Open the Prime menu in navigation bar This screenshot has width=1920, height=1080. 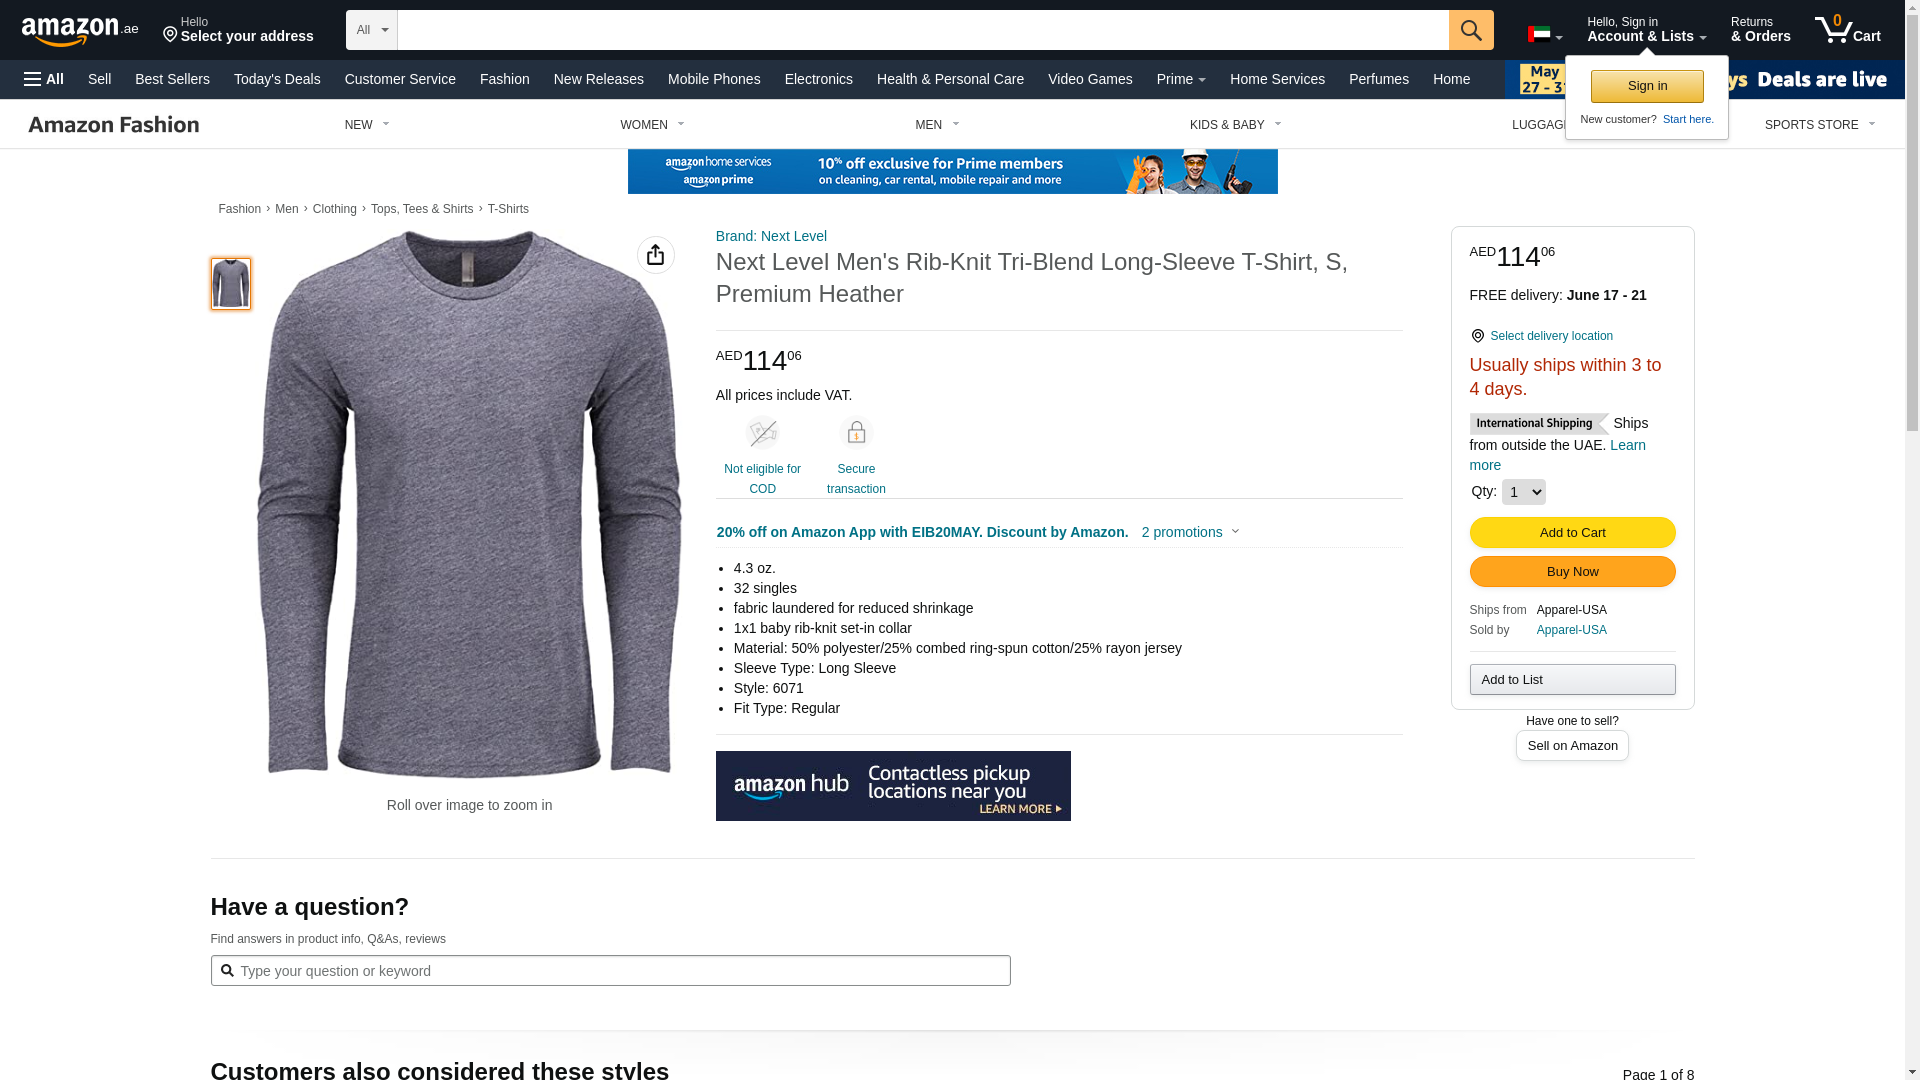pos(1181,79)
